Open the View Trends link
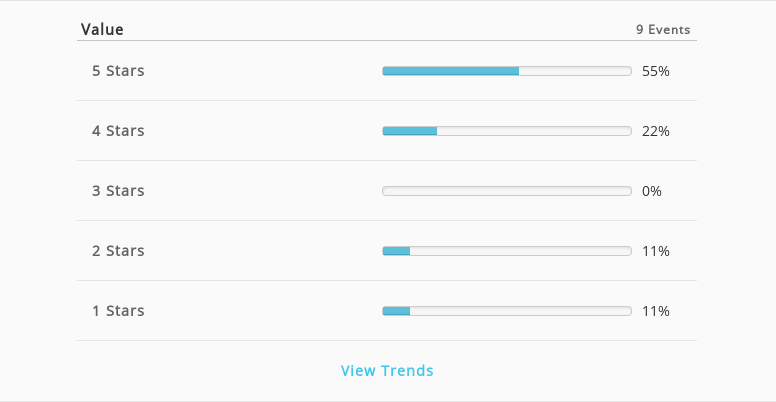This screenshot has height=402, width=776. (387, 370)
